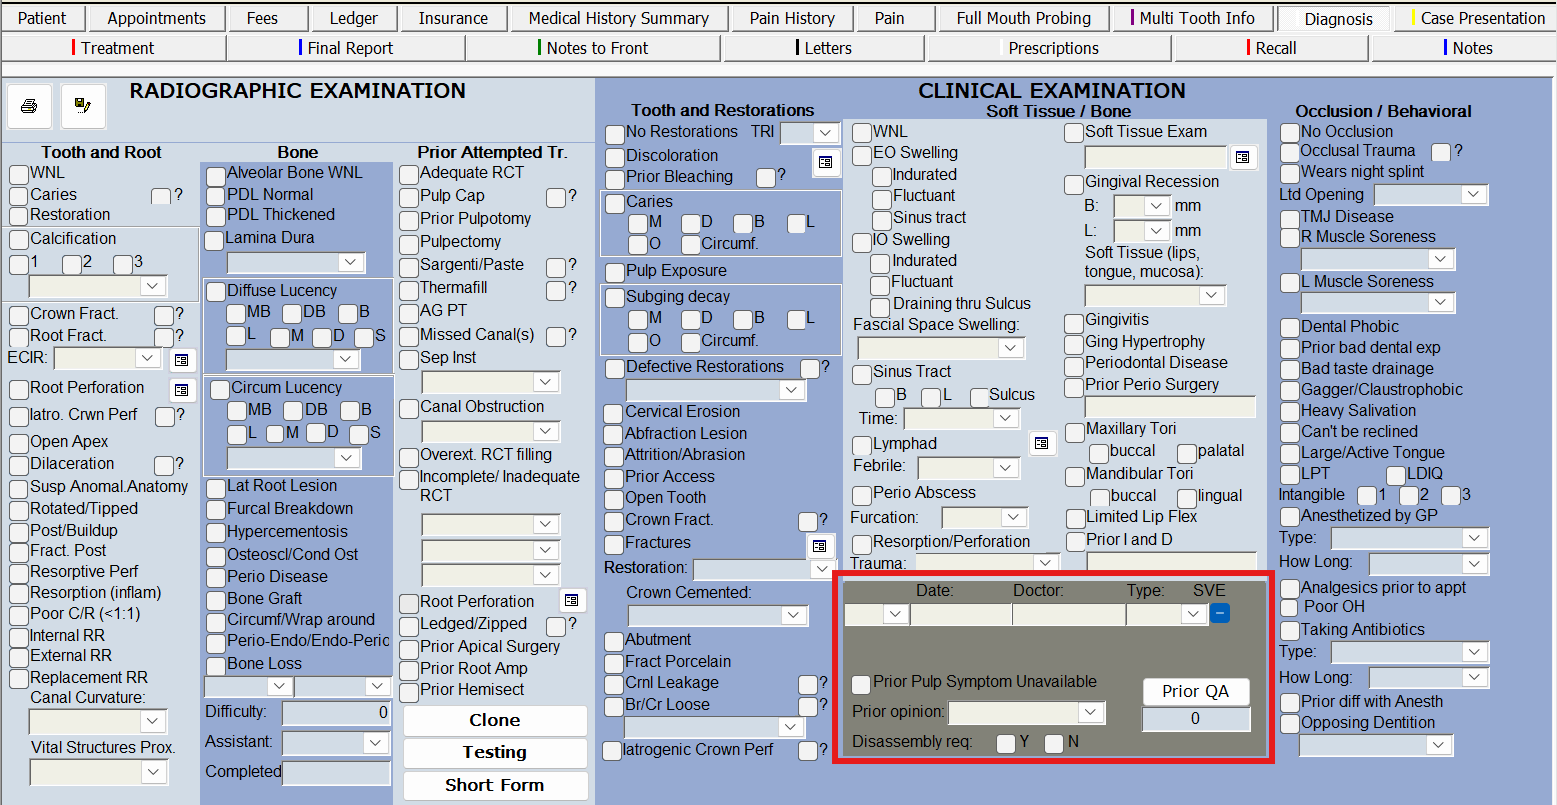Screen dimensions: 1557x805
Task: Click the blue minus button beside SVE Type
Action: tap(1219, 613)
